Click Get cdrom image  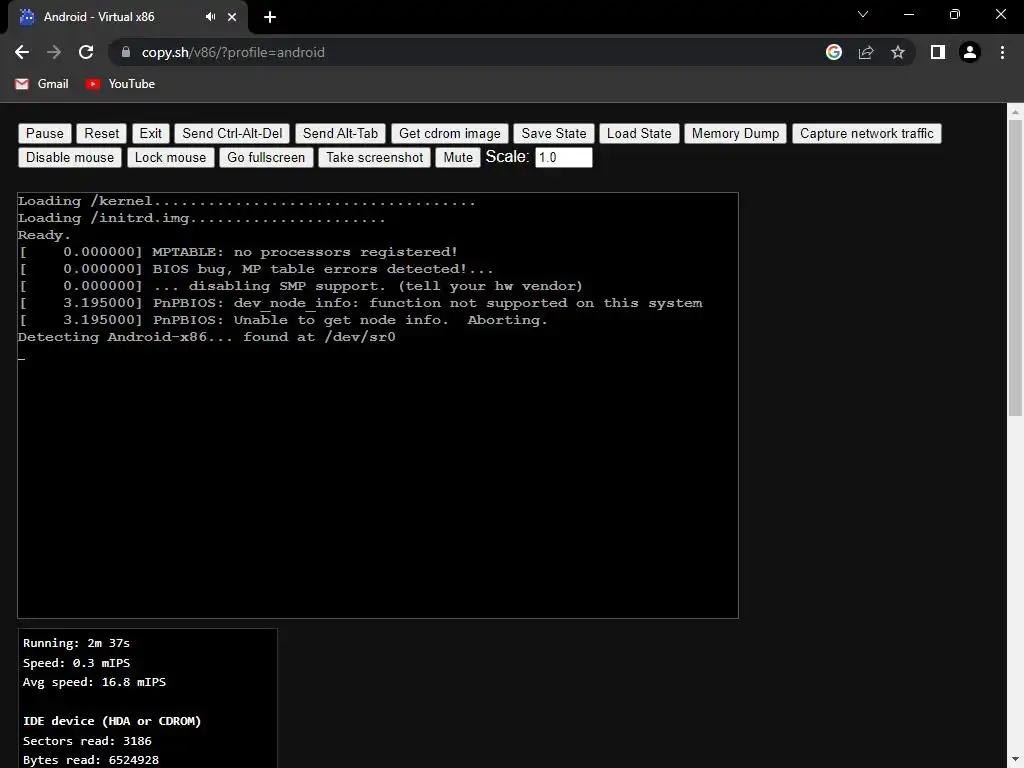click(449, 133)
